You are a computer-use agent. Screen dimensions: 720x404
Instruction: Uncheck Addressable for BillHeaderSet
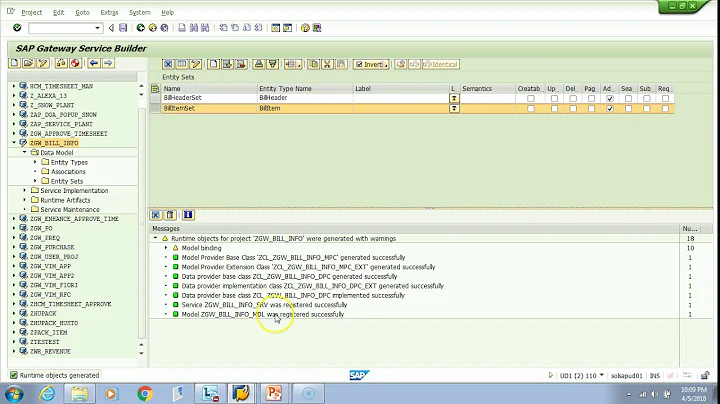(610, 98)
